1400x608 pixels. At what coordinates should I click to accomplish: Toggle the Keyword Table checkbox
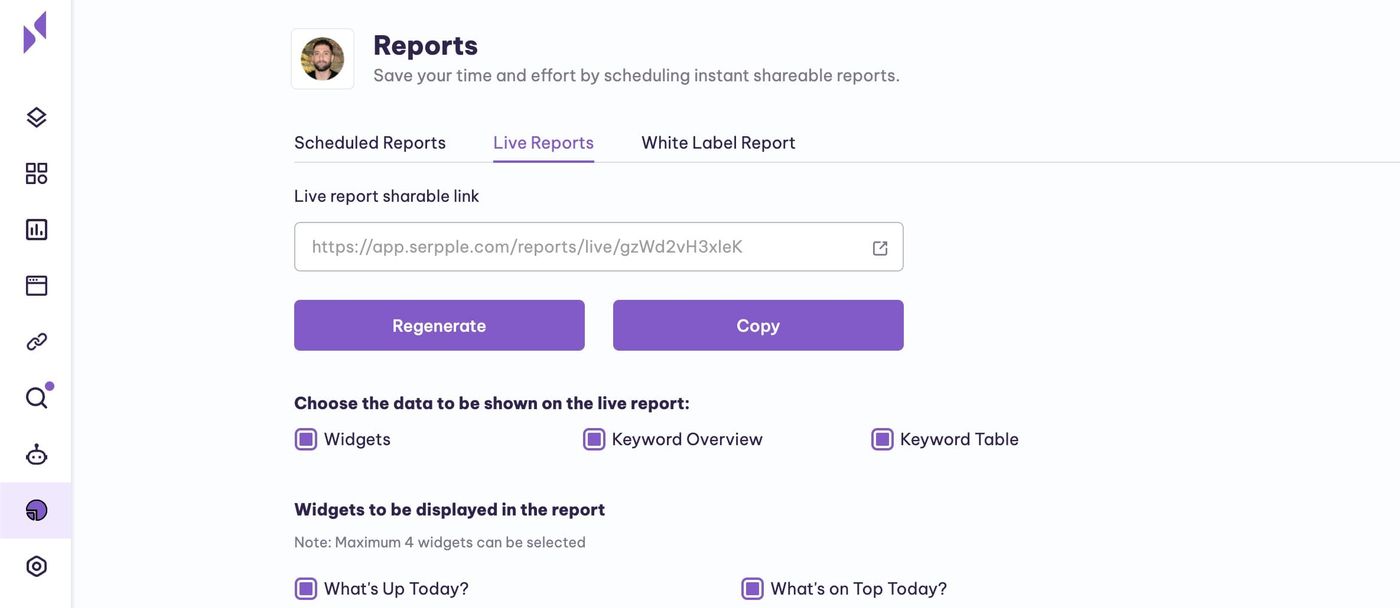pyautogui.click(x=882, y=440)
